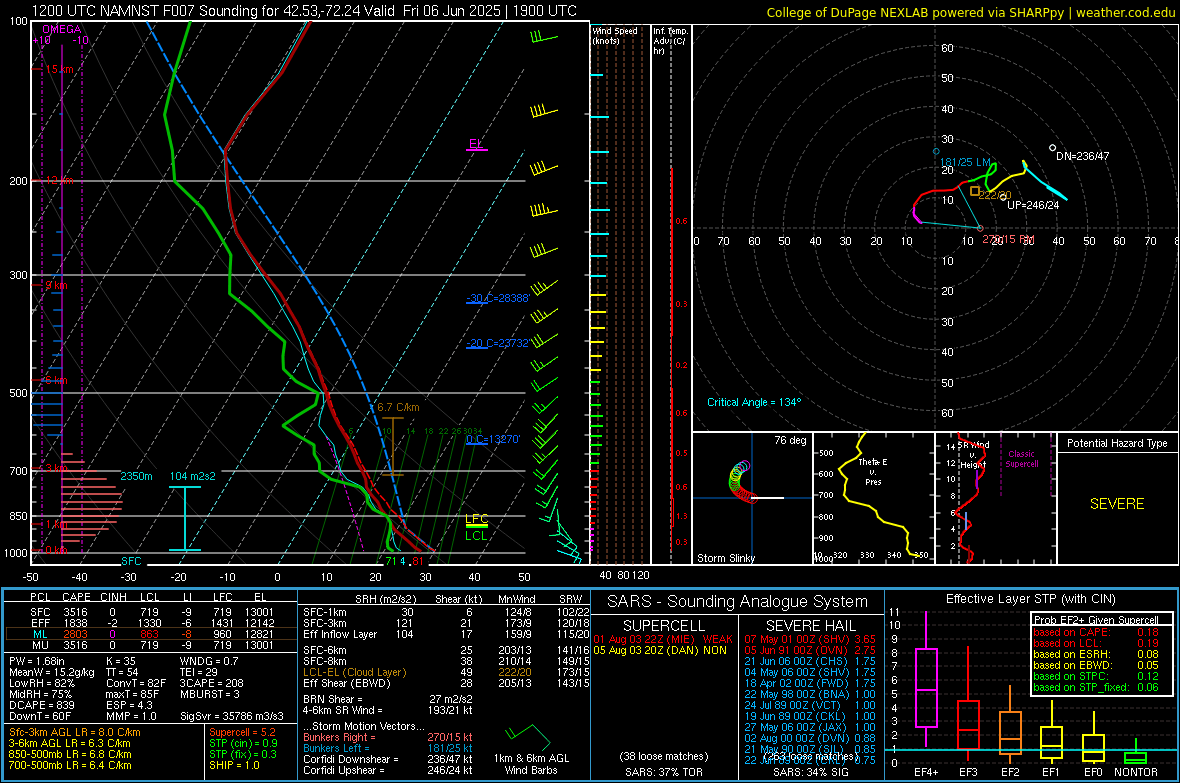Click DN=236/47 on the hodograph
The height and width of the screenshot is (783, 1180).
[x=1082, y=157]
